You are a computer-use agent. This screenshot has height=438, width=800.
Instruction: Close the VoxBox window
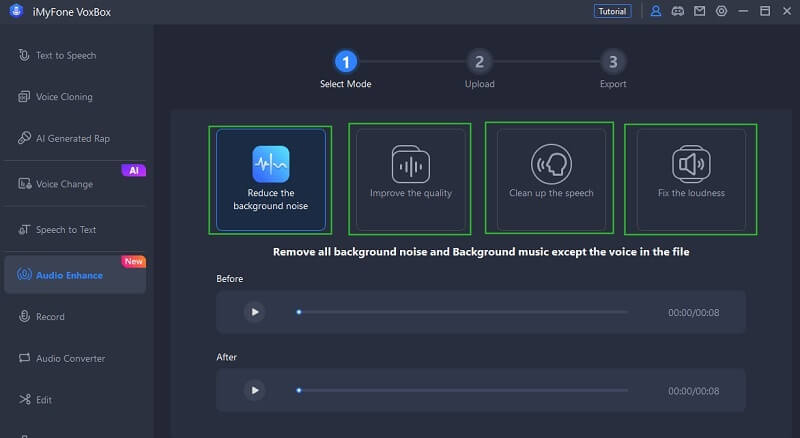[x=787, y=11]
